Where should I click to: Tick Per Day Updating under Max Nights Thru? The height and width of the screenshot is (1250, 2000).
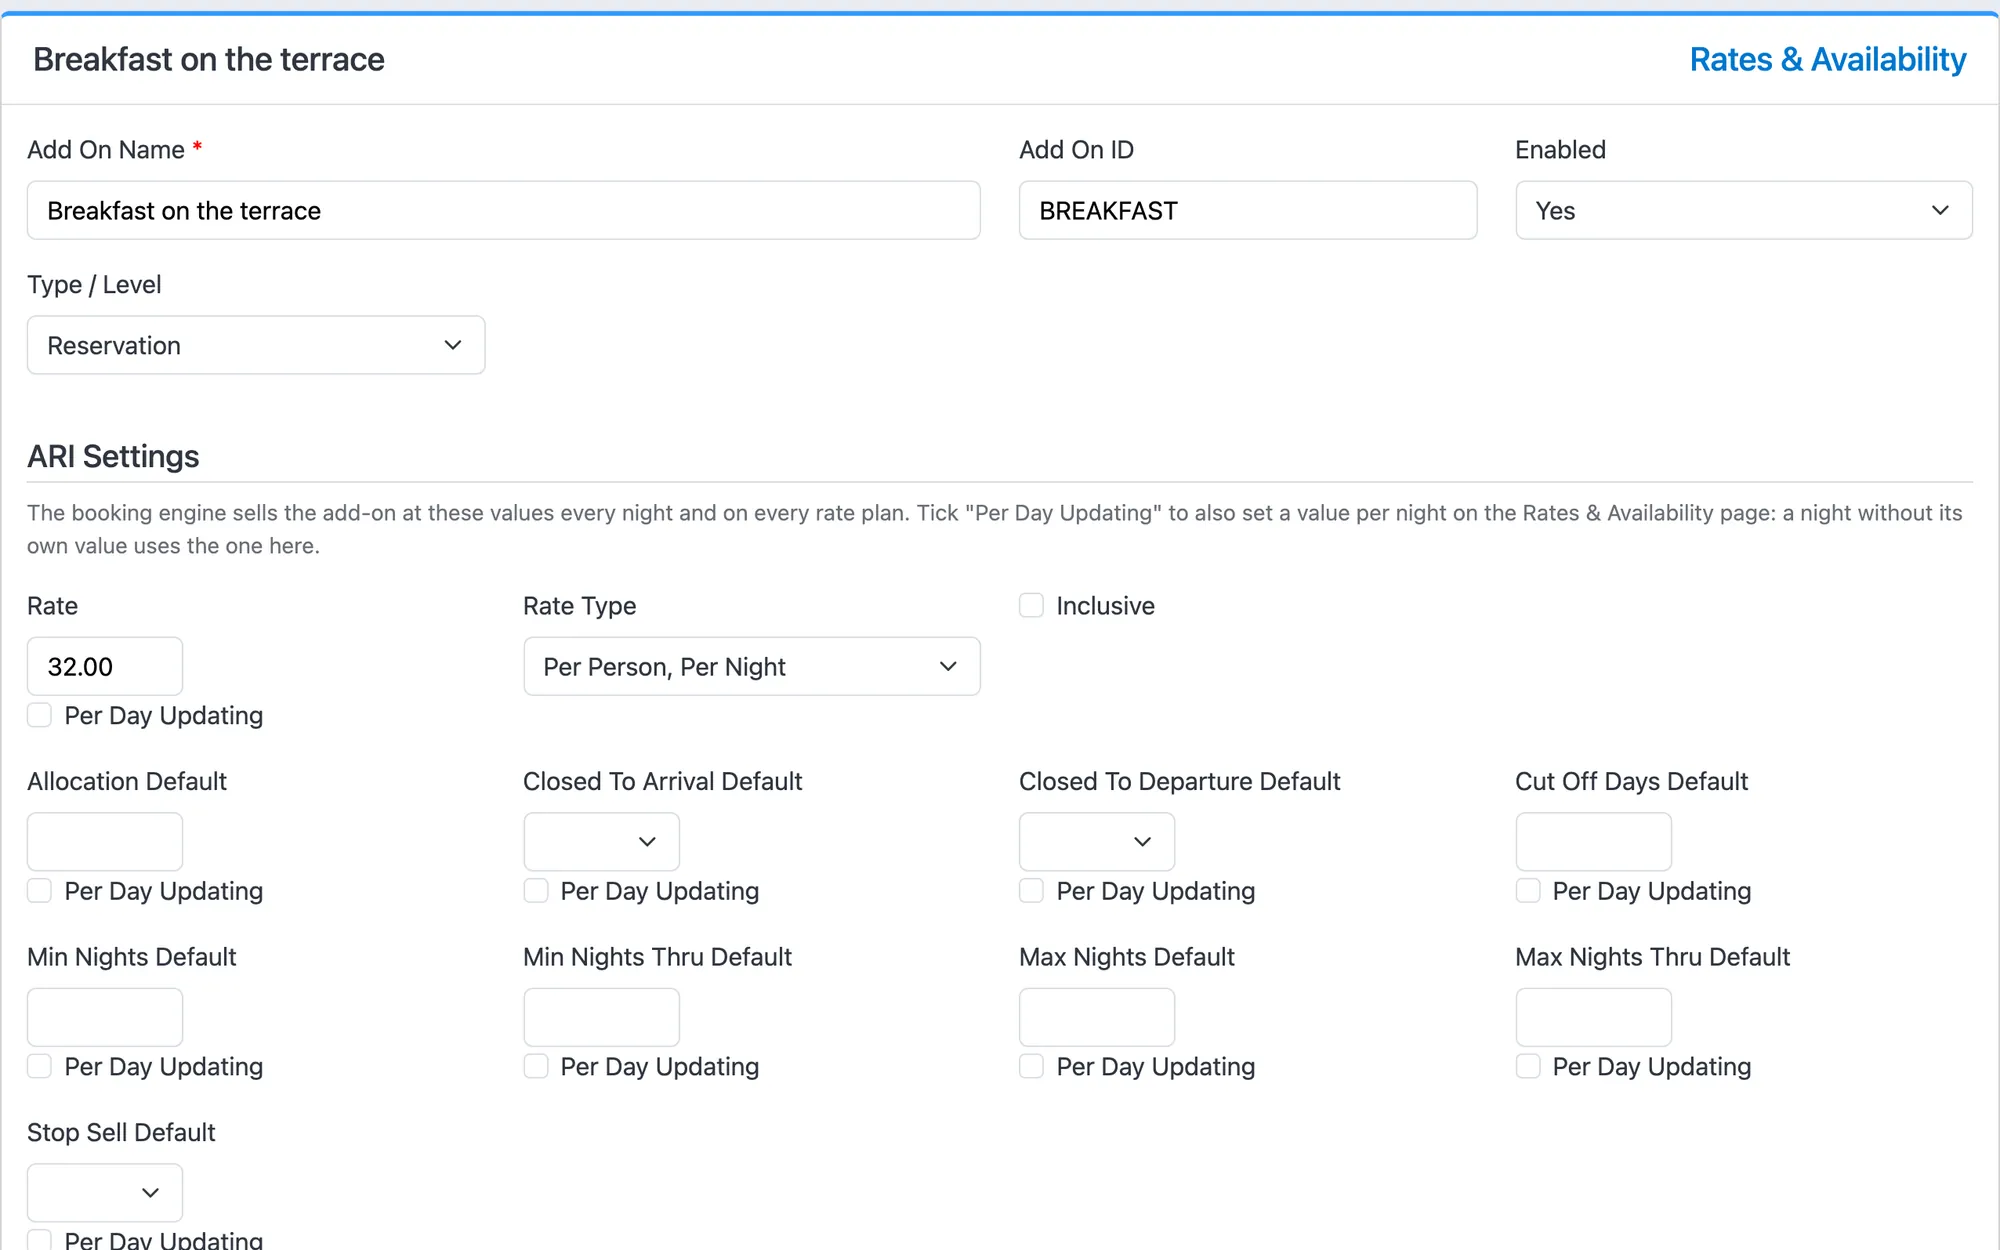(x=1528, y=1066)
